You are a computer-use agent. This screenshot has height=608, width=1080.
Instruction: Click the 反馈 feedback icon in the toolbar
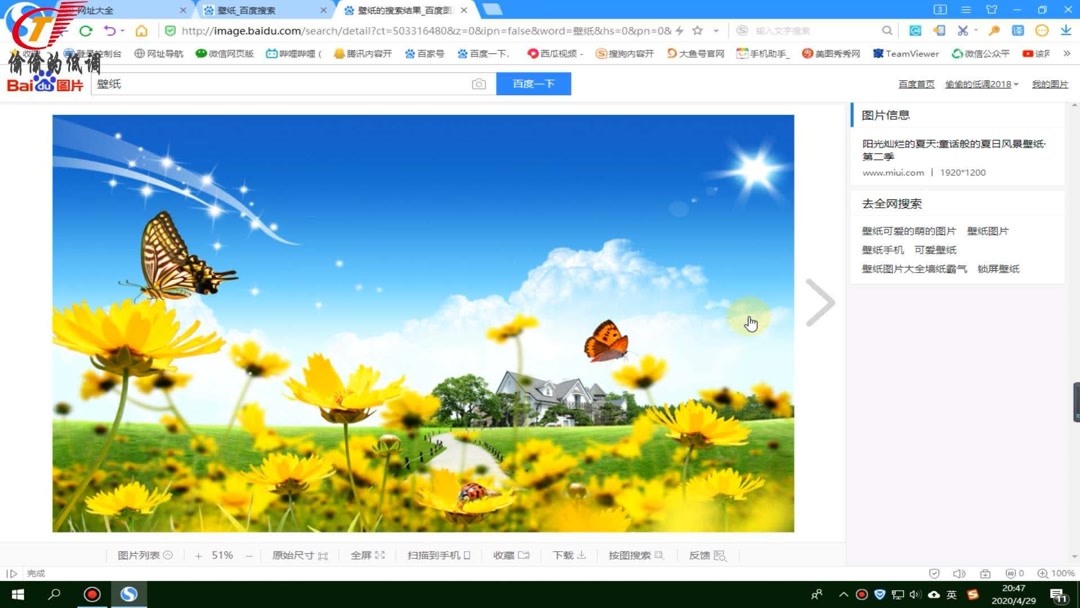coord(704,554)
